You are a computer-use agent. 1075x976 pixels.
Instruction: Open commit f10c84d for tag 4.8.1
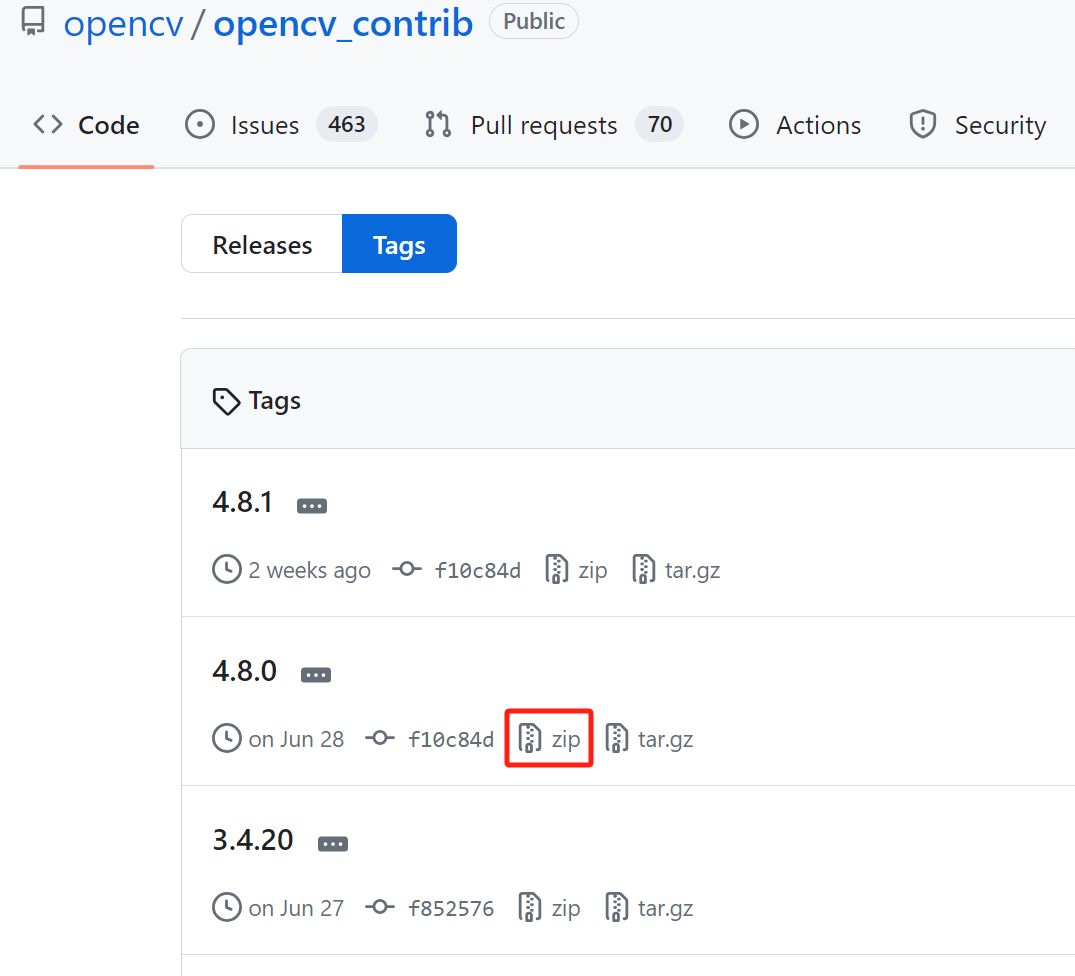[478, 570]
